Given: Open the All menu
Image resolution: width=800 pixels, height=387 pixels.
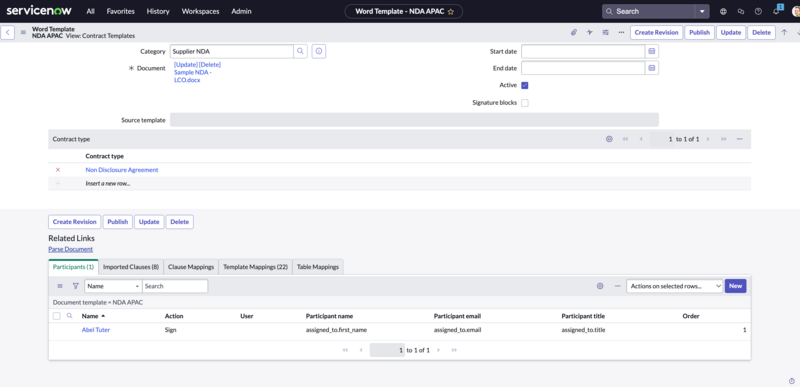Looking at the screenshot, I should [x=90, y=11].
